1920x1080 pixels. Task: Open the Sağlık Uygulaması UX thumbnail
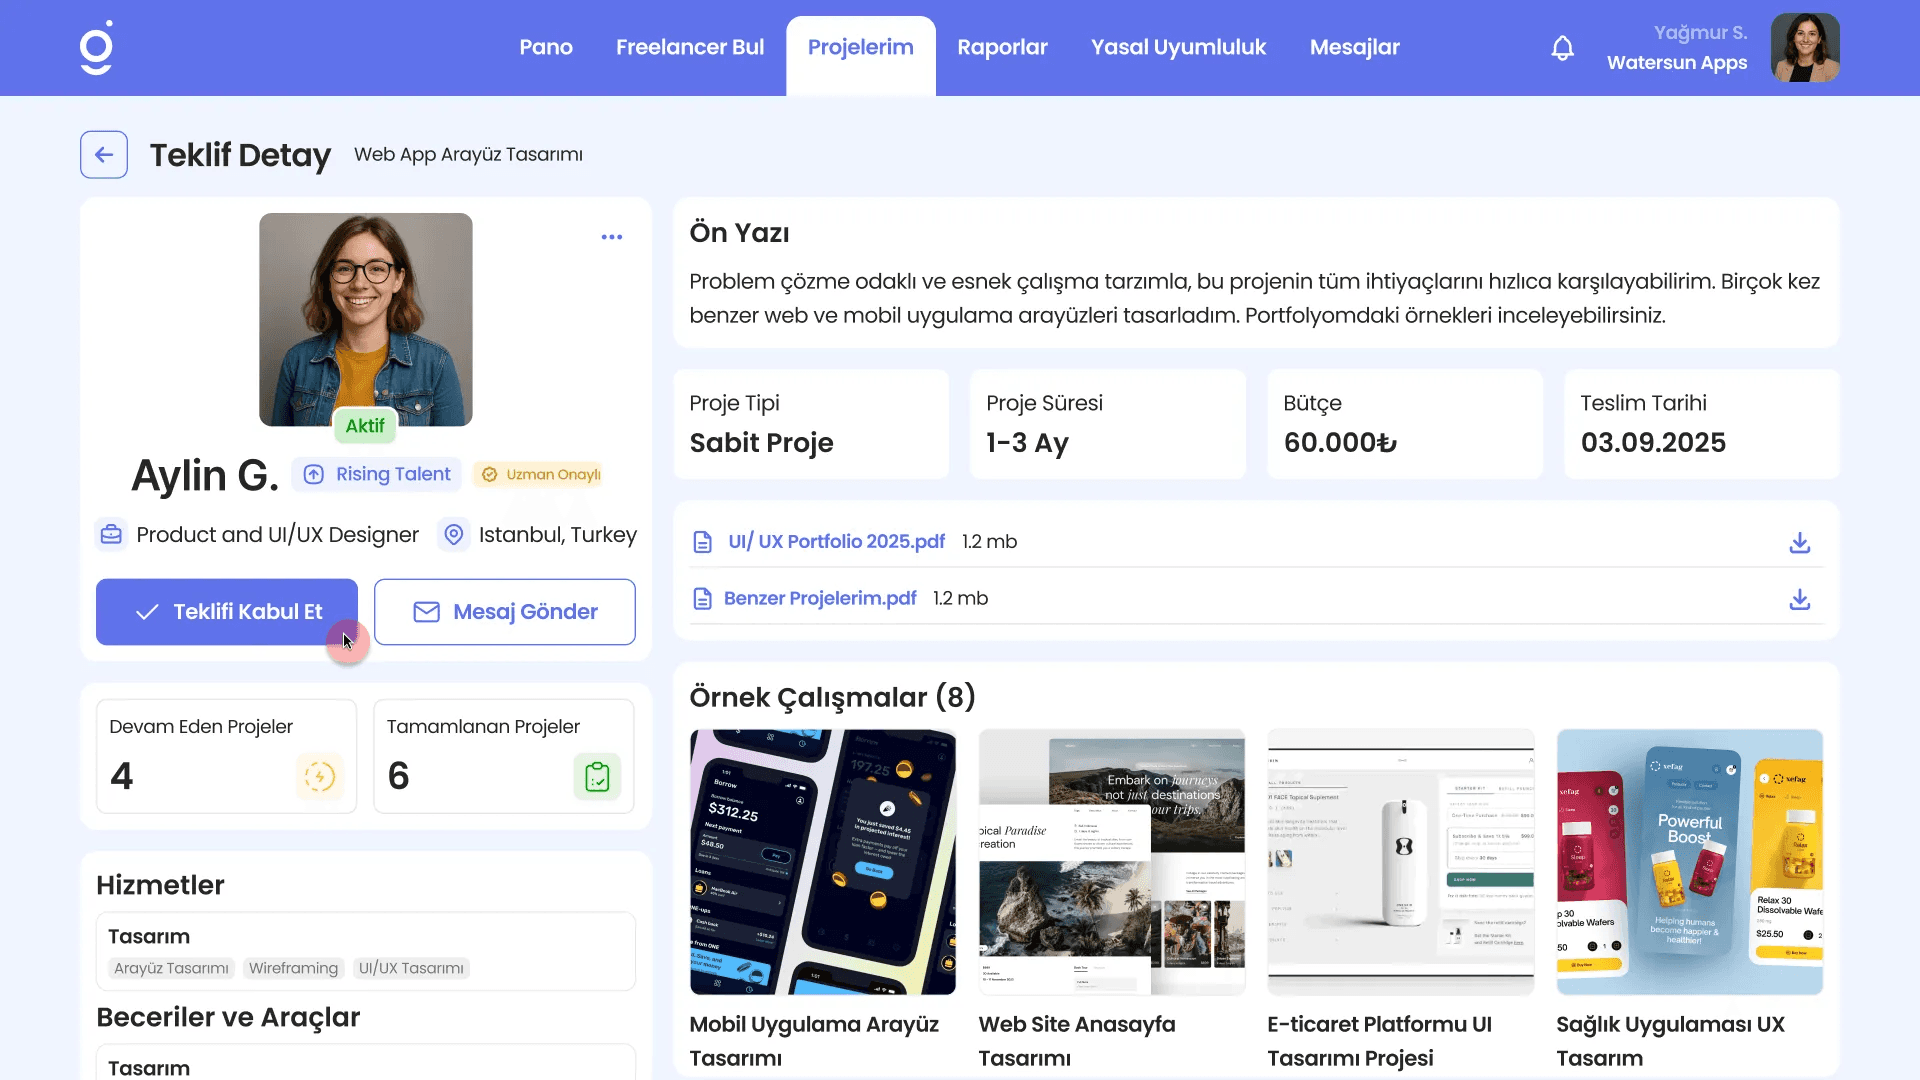(1689, 862)
